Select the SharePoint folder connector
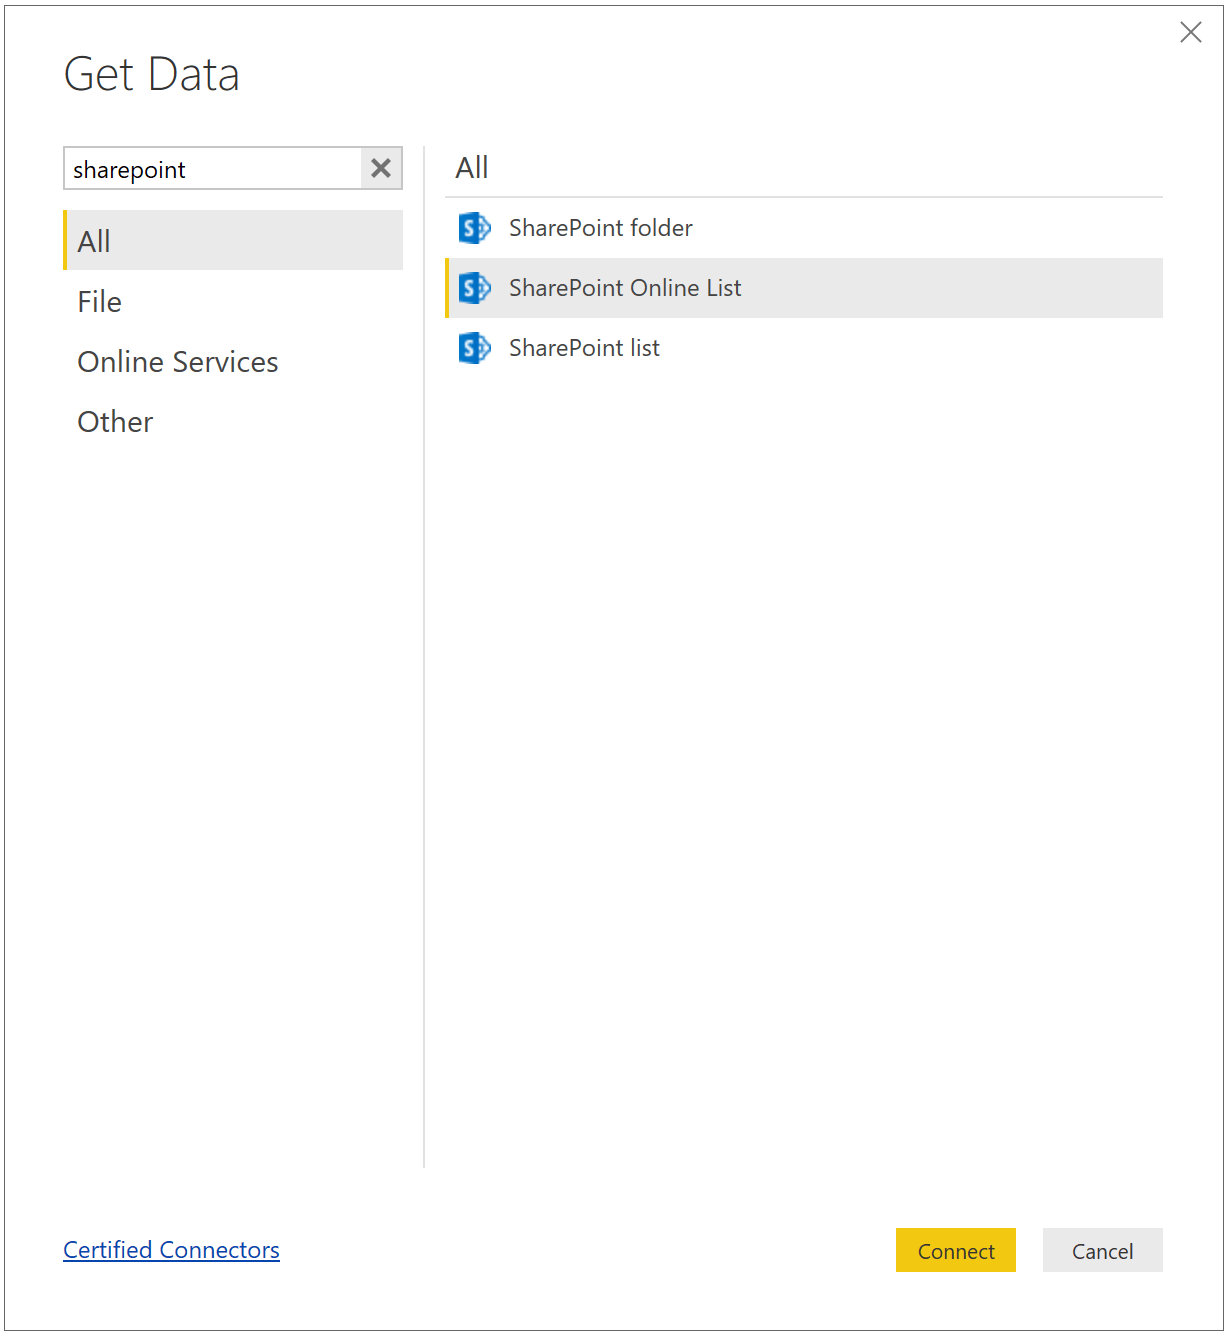This screenshot has height=1338, width=1229. coord(600,228)
